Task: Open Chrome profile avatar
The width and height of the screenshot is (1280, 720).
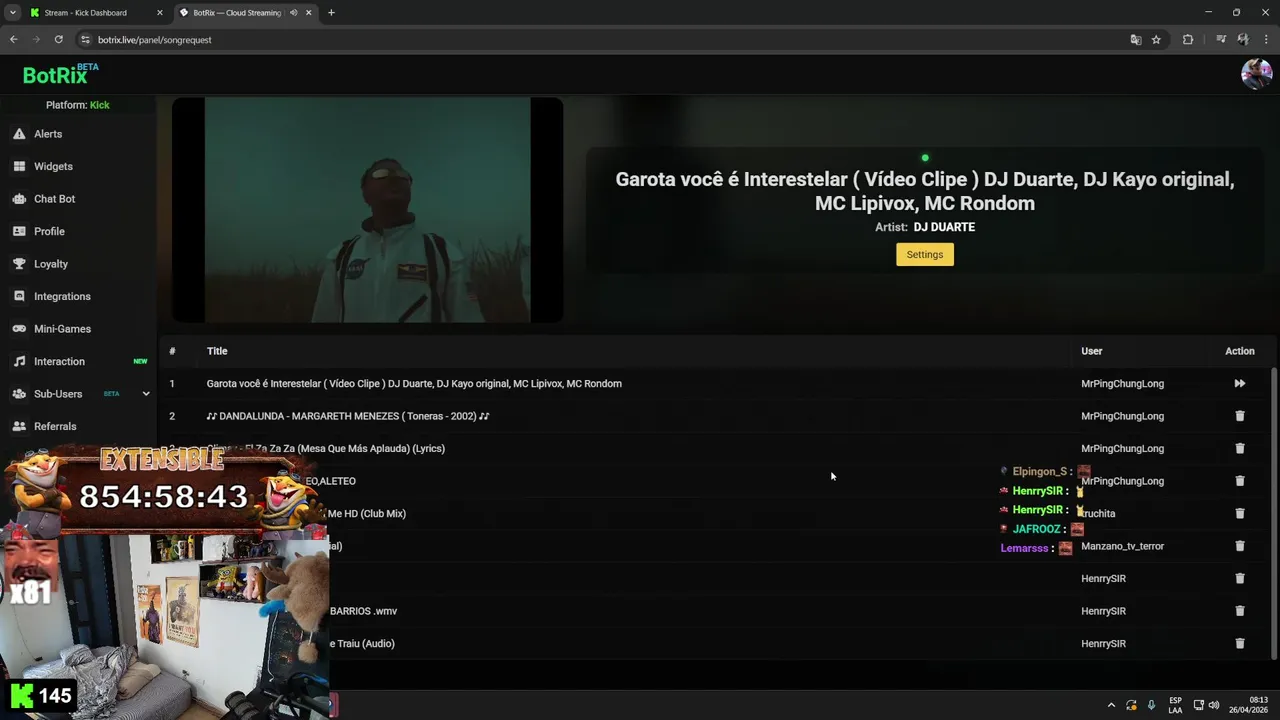Action: pos(1243,40)
